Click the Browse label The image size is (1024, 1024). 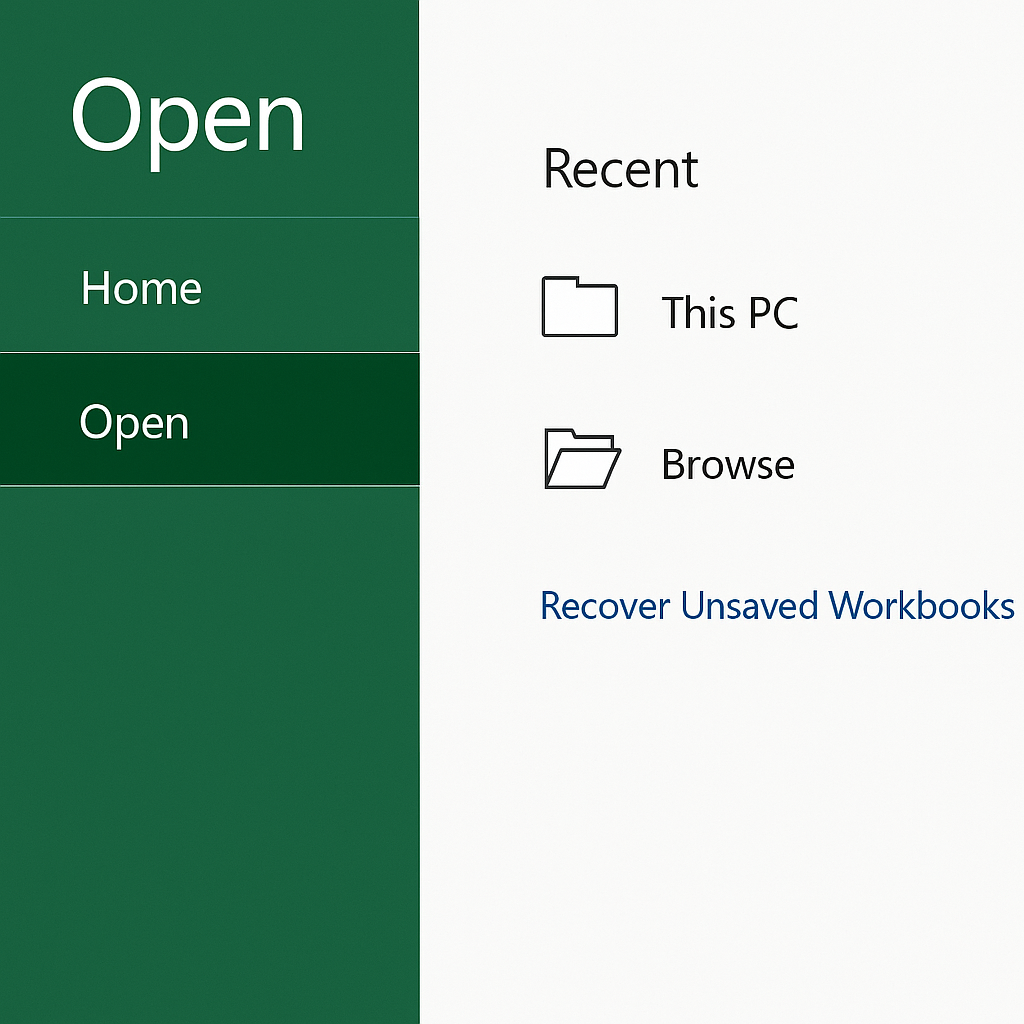coord(728,464)
